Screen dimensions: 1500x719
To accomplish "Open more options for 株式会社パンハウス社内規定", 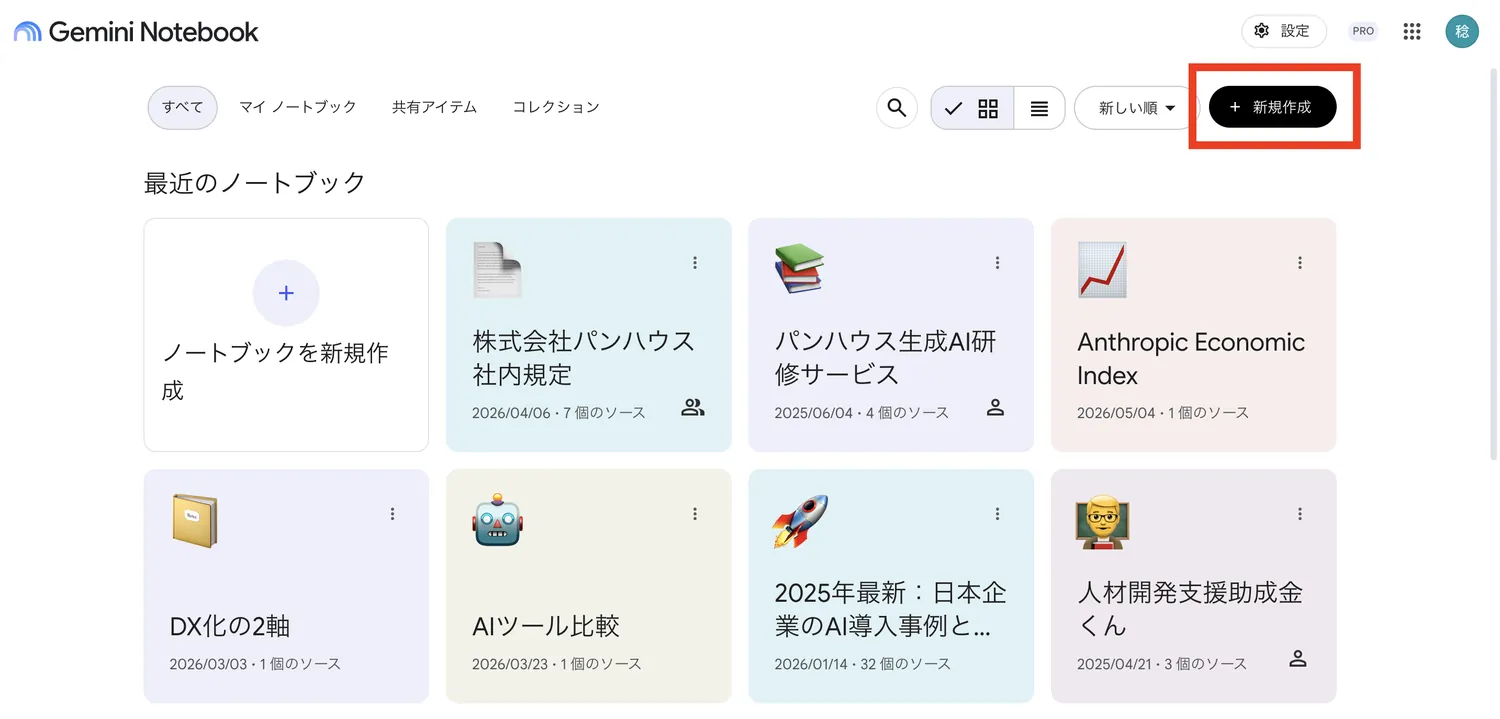I will (x=695, y=263).
